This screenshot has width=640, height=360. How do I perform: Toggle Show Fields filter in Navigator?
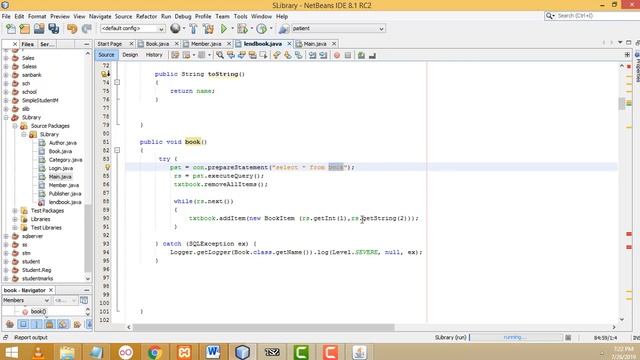click(23, 324)
